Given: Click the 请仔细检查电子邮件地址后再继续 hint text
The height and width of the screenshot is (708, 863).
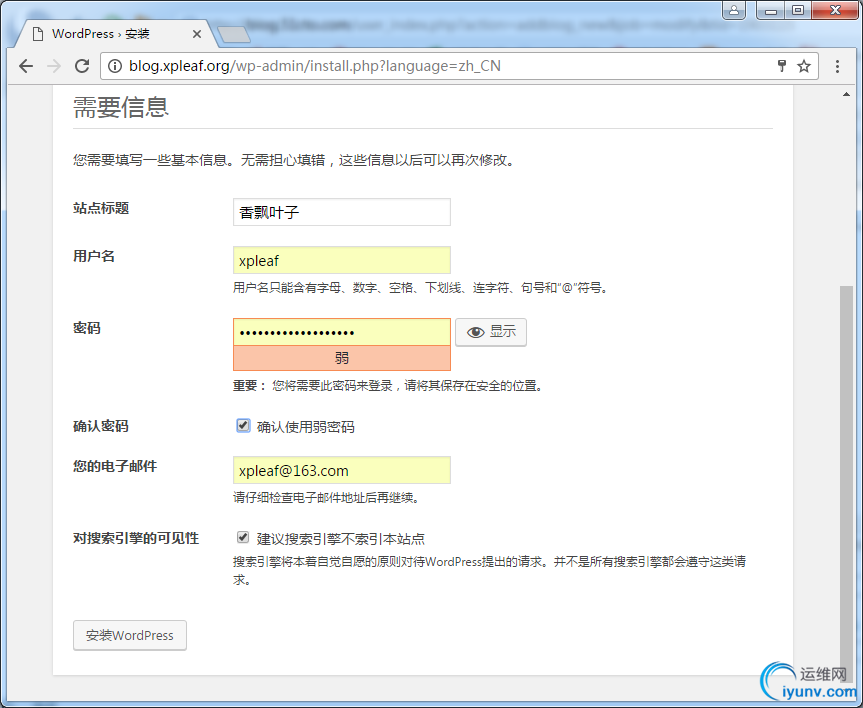Looking at the screenshot, I should [x=328, y=498].
